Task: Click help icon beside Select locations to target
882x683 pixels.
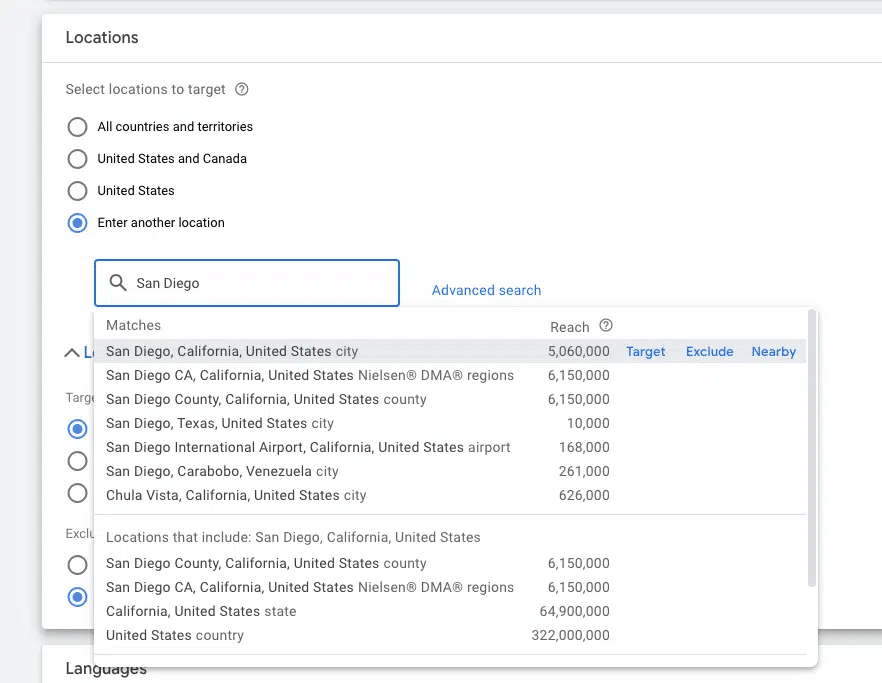Action: coord(242,89)
